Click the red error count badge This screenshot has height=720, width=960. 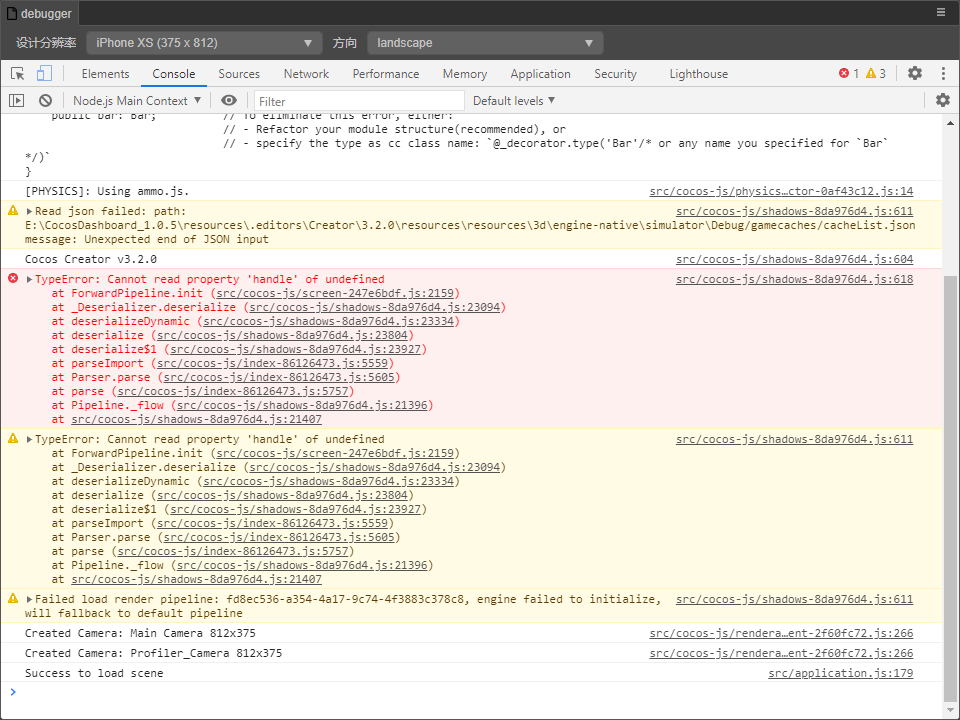tap(849, 73)
